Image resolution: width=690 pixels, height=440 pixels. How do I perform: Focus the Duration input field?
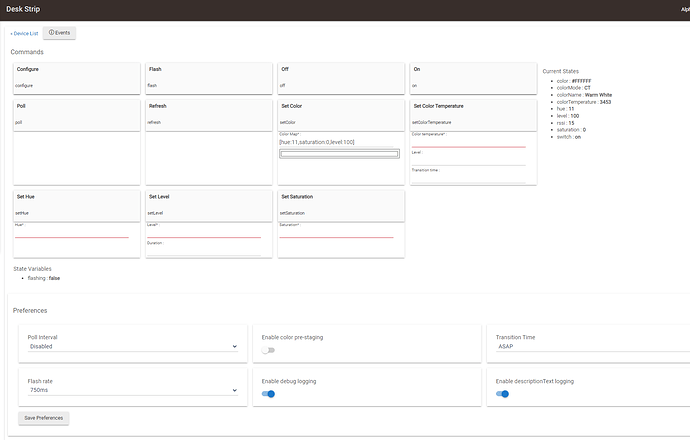point(204,251)
